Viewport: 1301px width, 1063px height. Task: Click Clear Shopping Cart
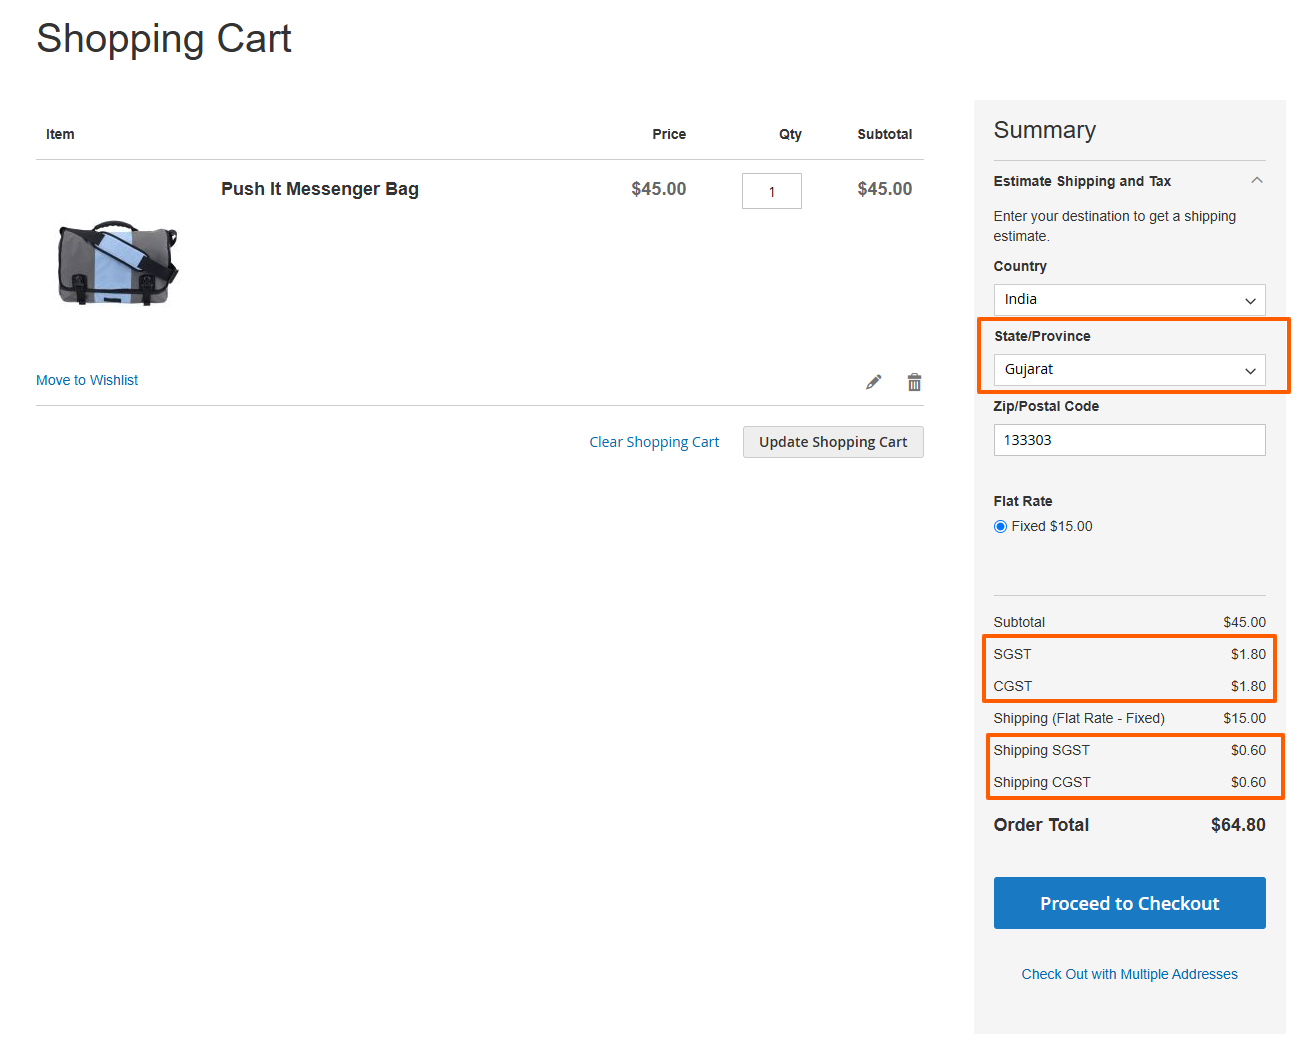pos(654,442)
